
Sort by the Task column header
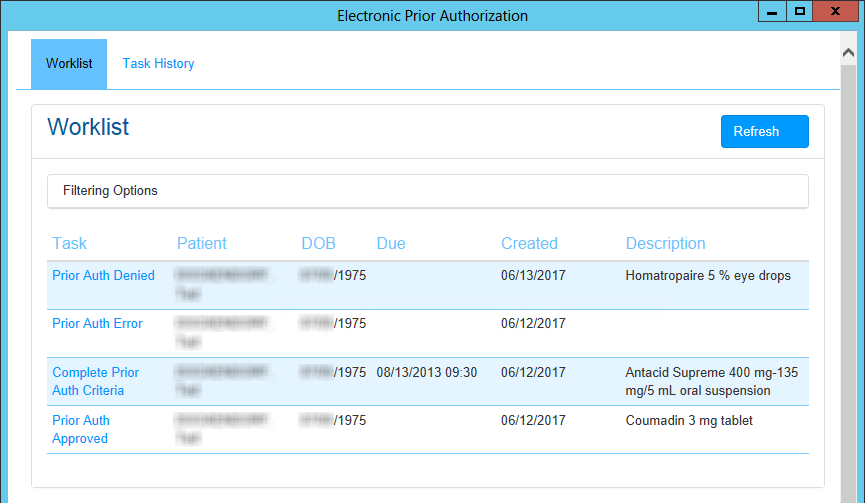coord(70,243)
